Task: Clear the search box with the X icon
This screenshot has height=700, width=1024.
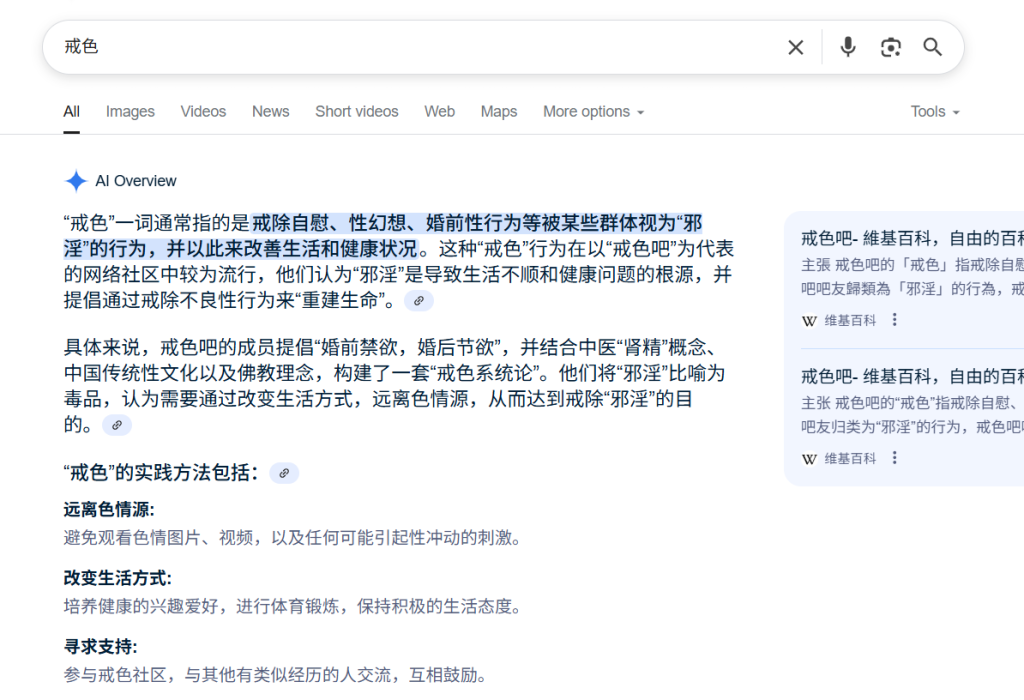Action: pyautogui.click(x=795, y=47)
